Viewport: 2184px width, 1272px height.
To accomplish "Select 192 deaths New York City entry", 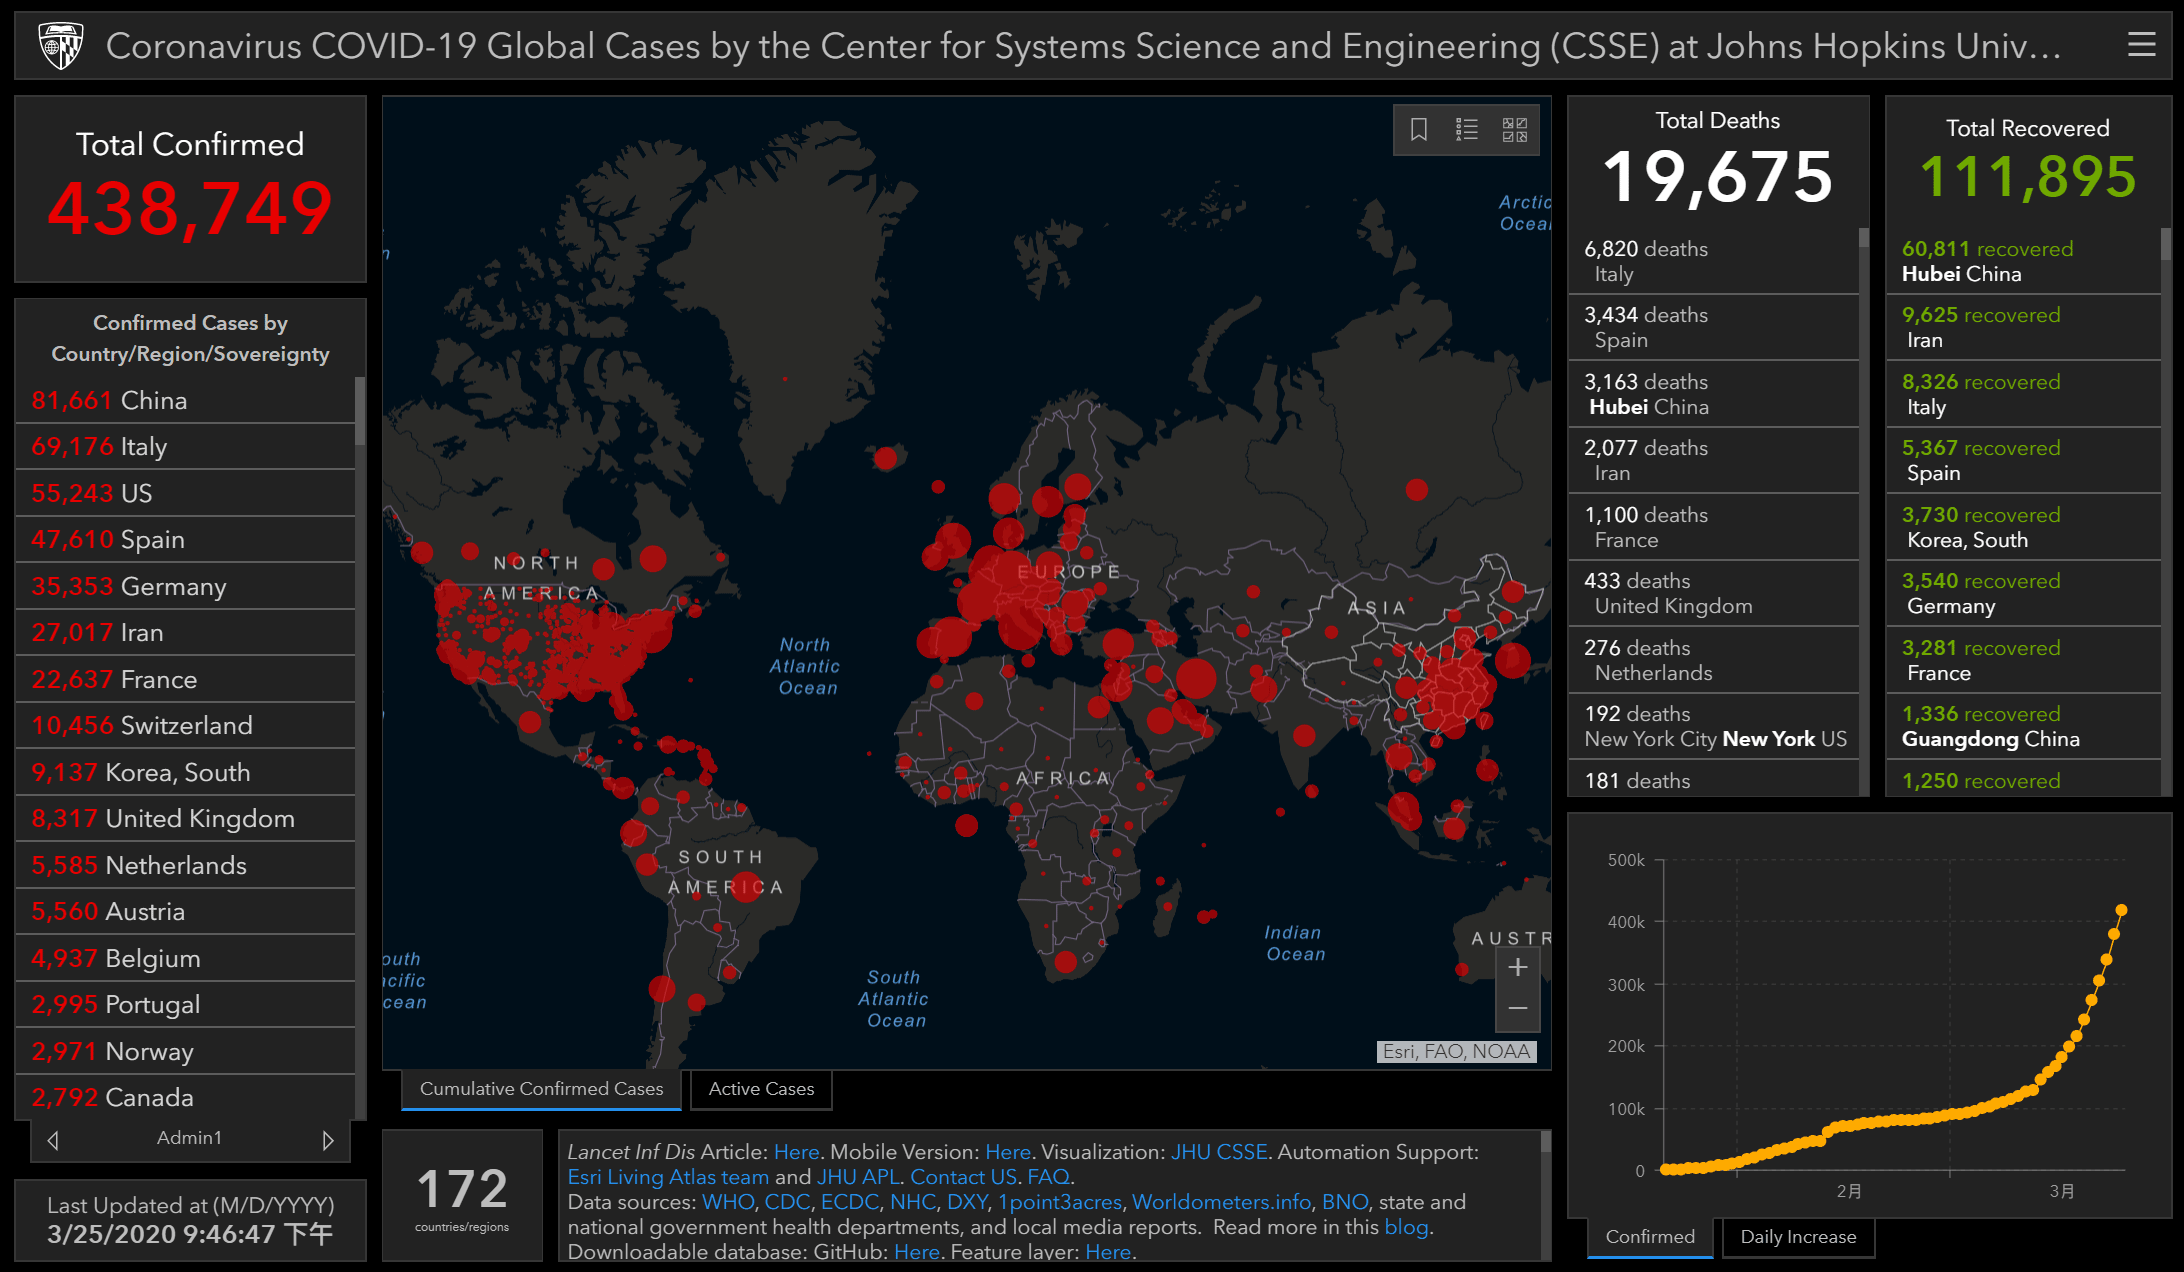I will coord(1713,726).
